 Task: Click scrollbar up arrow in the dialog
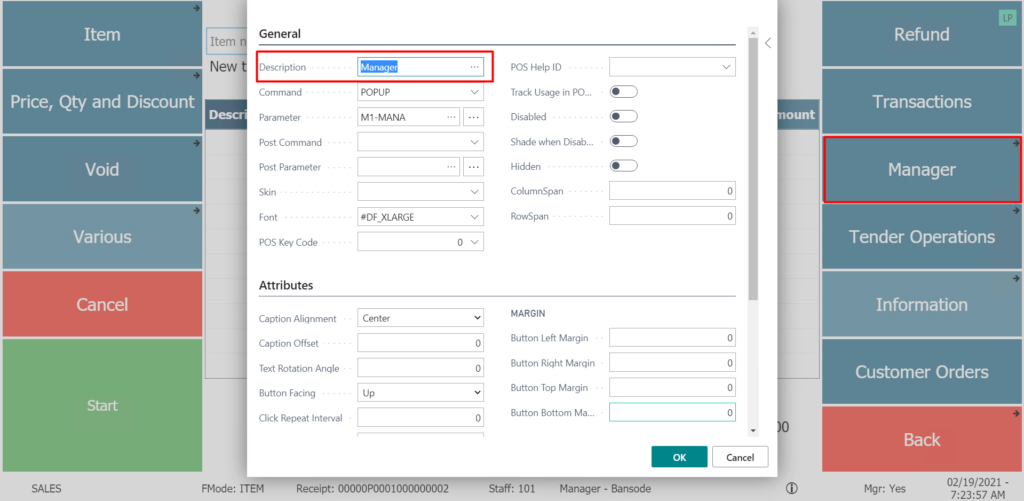(753, 33)
